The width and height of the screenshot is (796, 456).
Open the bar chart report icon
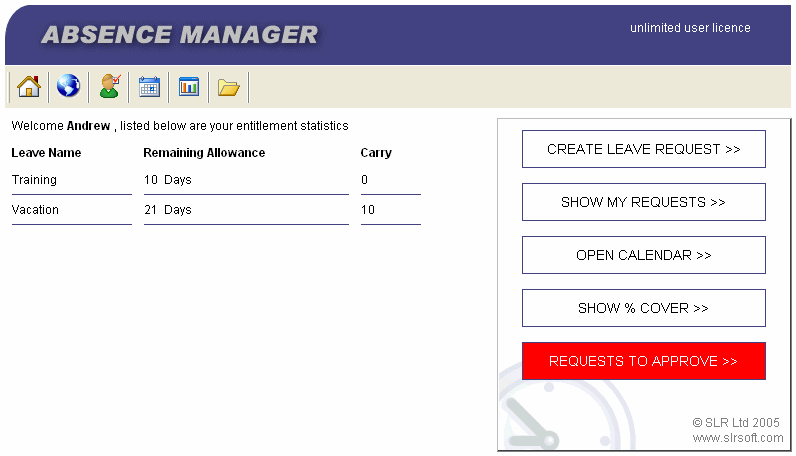click(x=189, y=87)
